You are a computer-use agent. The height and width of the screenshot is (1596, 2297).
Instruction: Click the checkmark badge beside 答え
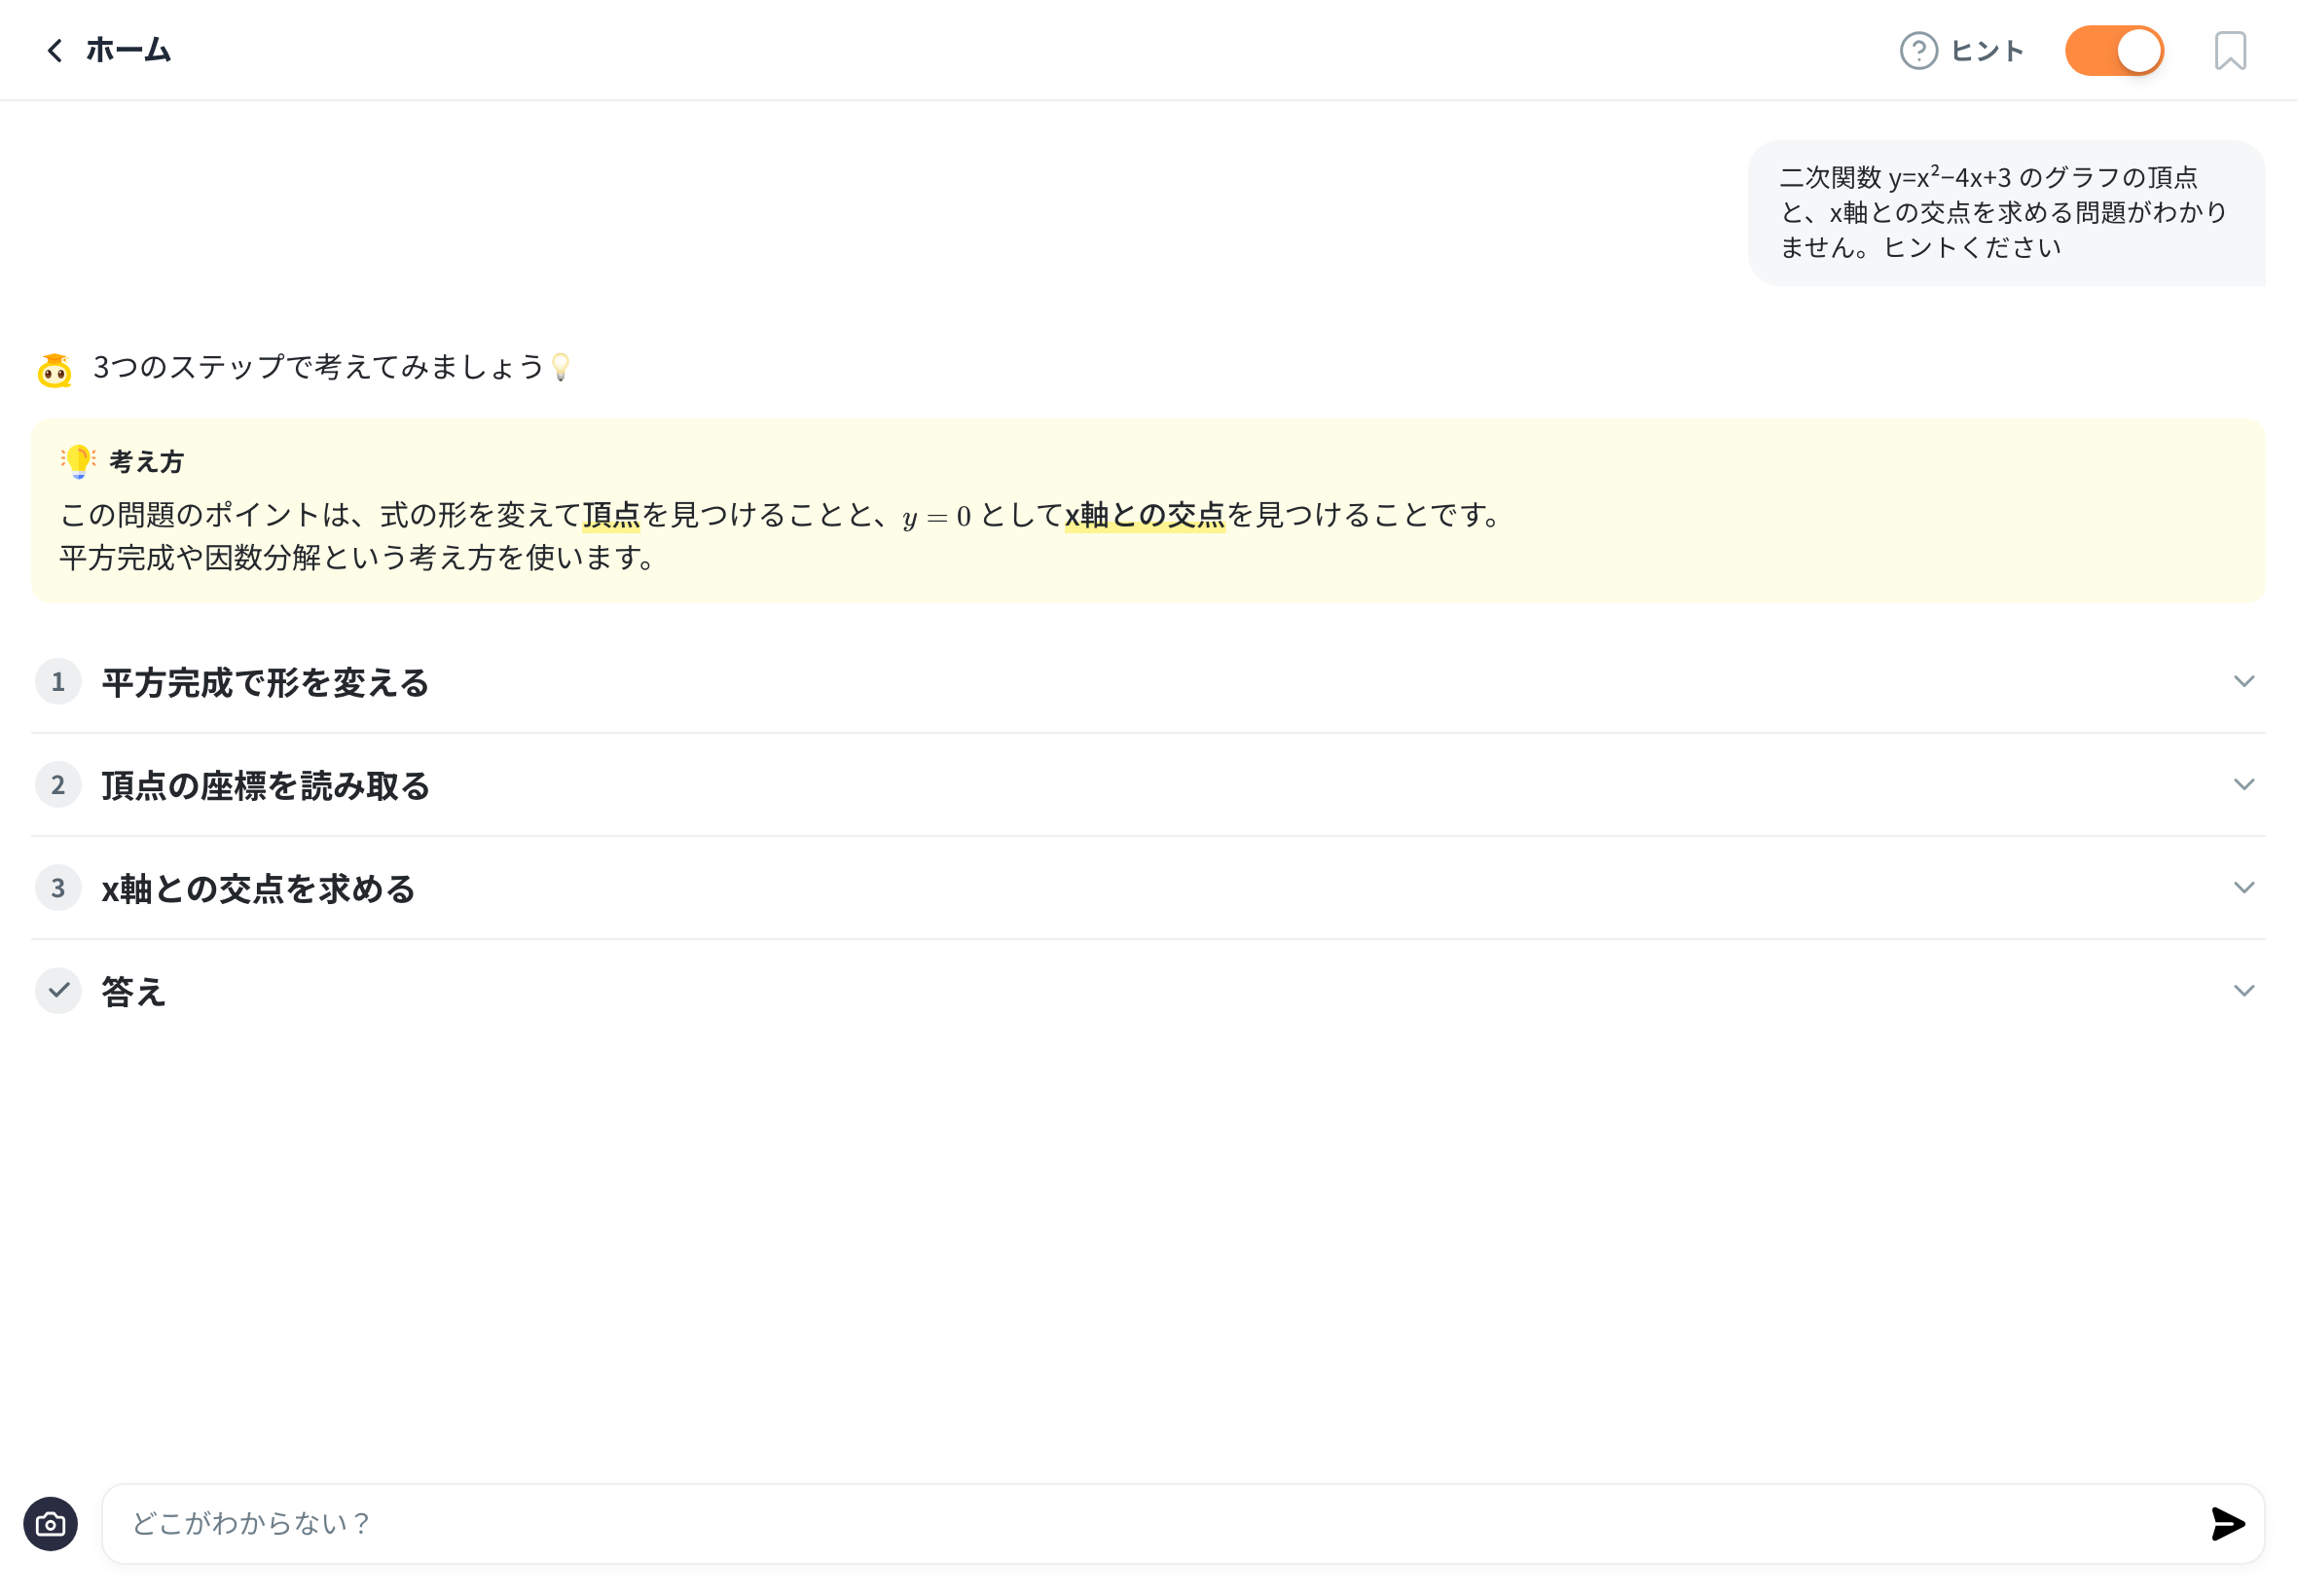(x=58, y=991)
